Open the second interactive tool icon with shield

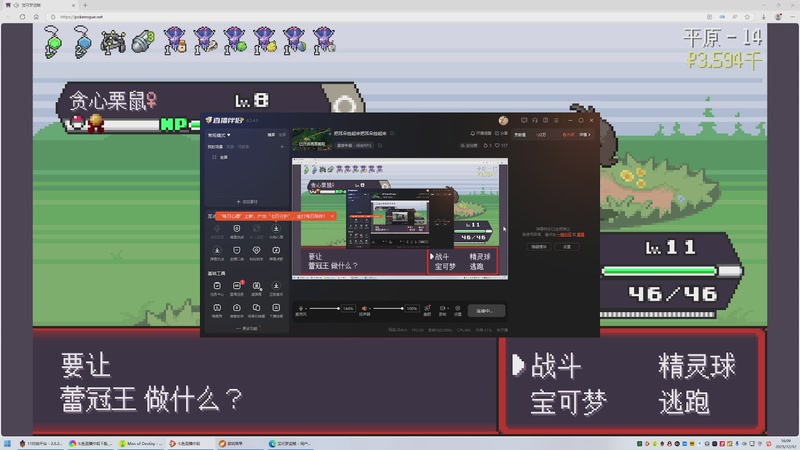(x=236, y=231)
